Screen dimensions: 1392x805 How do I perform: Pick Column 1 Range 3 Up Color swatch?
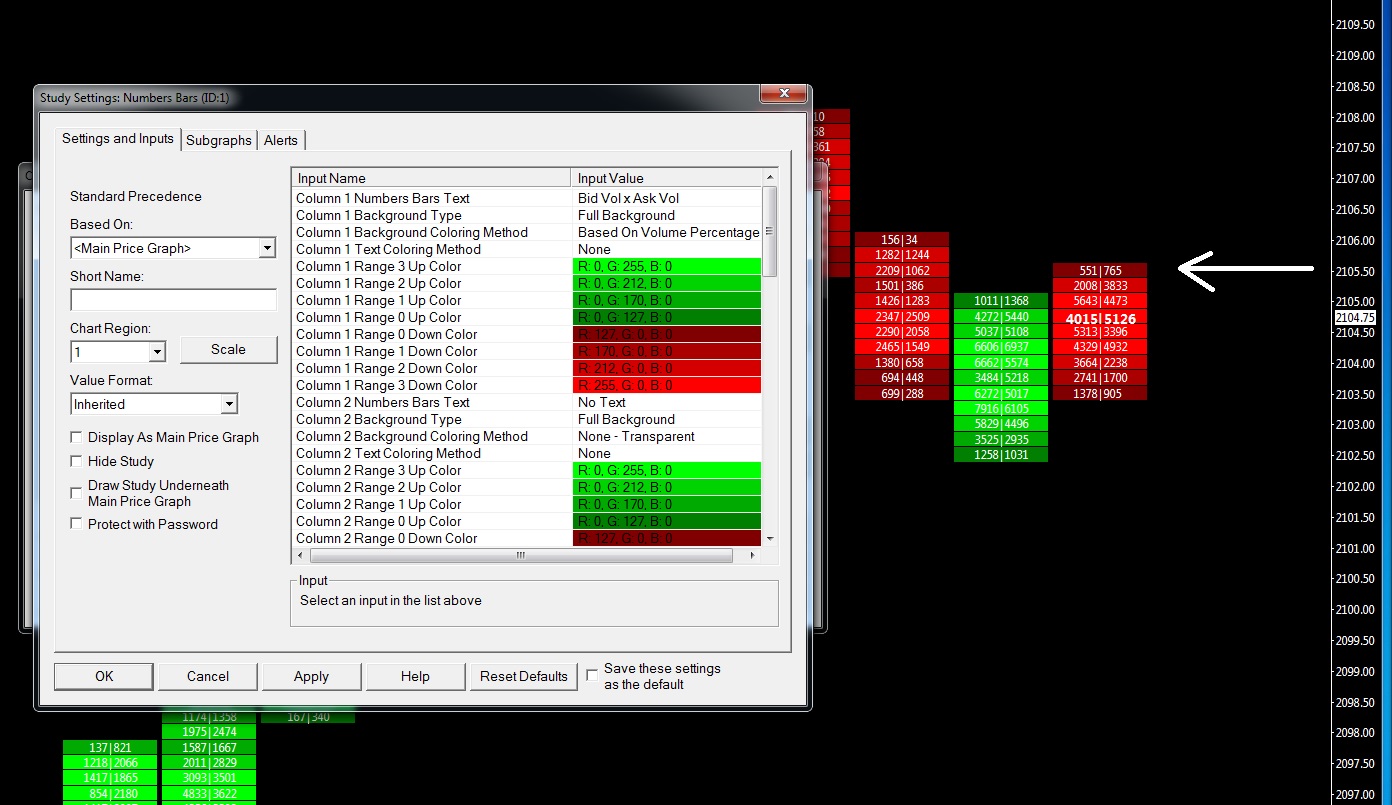point(667,266)
